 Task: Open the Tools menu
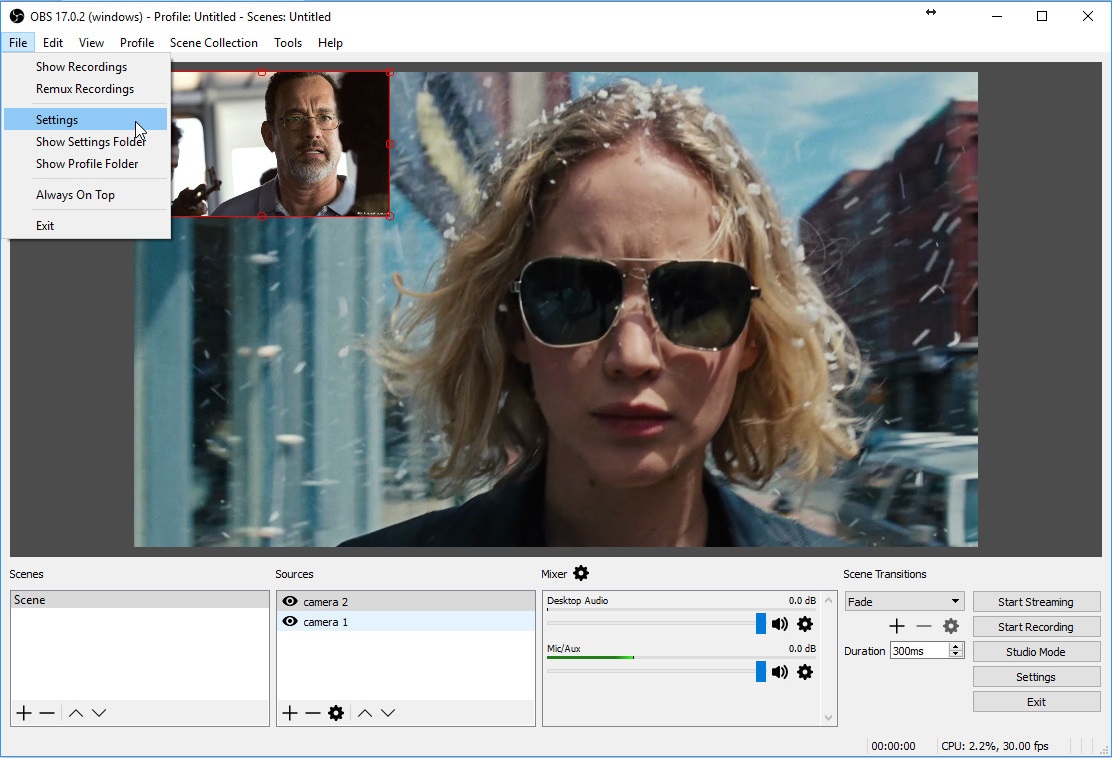click(x=288, y=43)
